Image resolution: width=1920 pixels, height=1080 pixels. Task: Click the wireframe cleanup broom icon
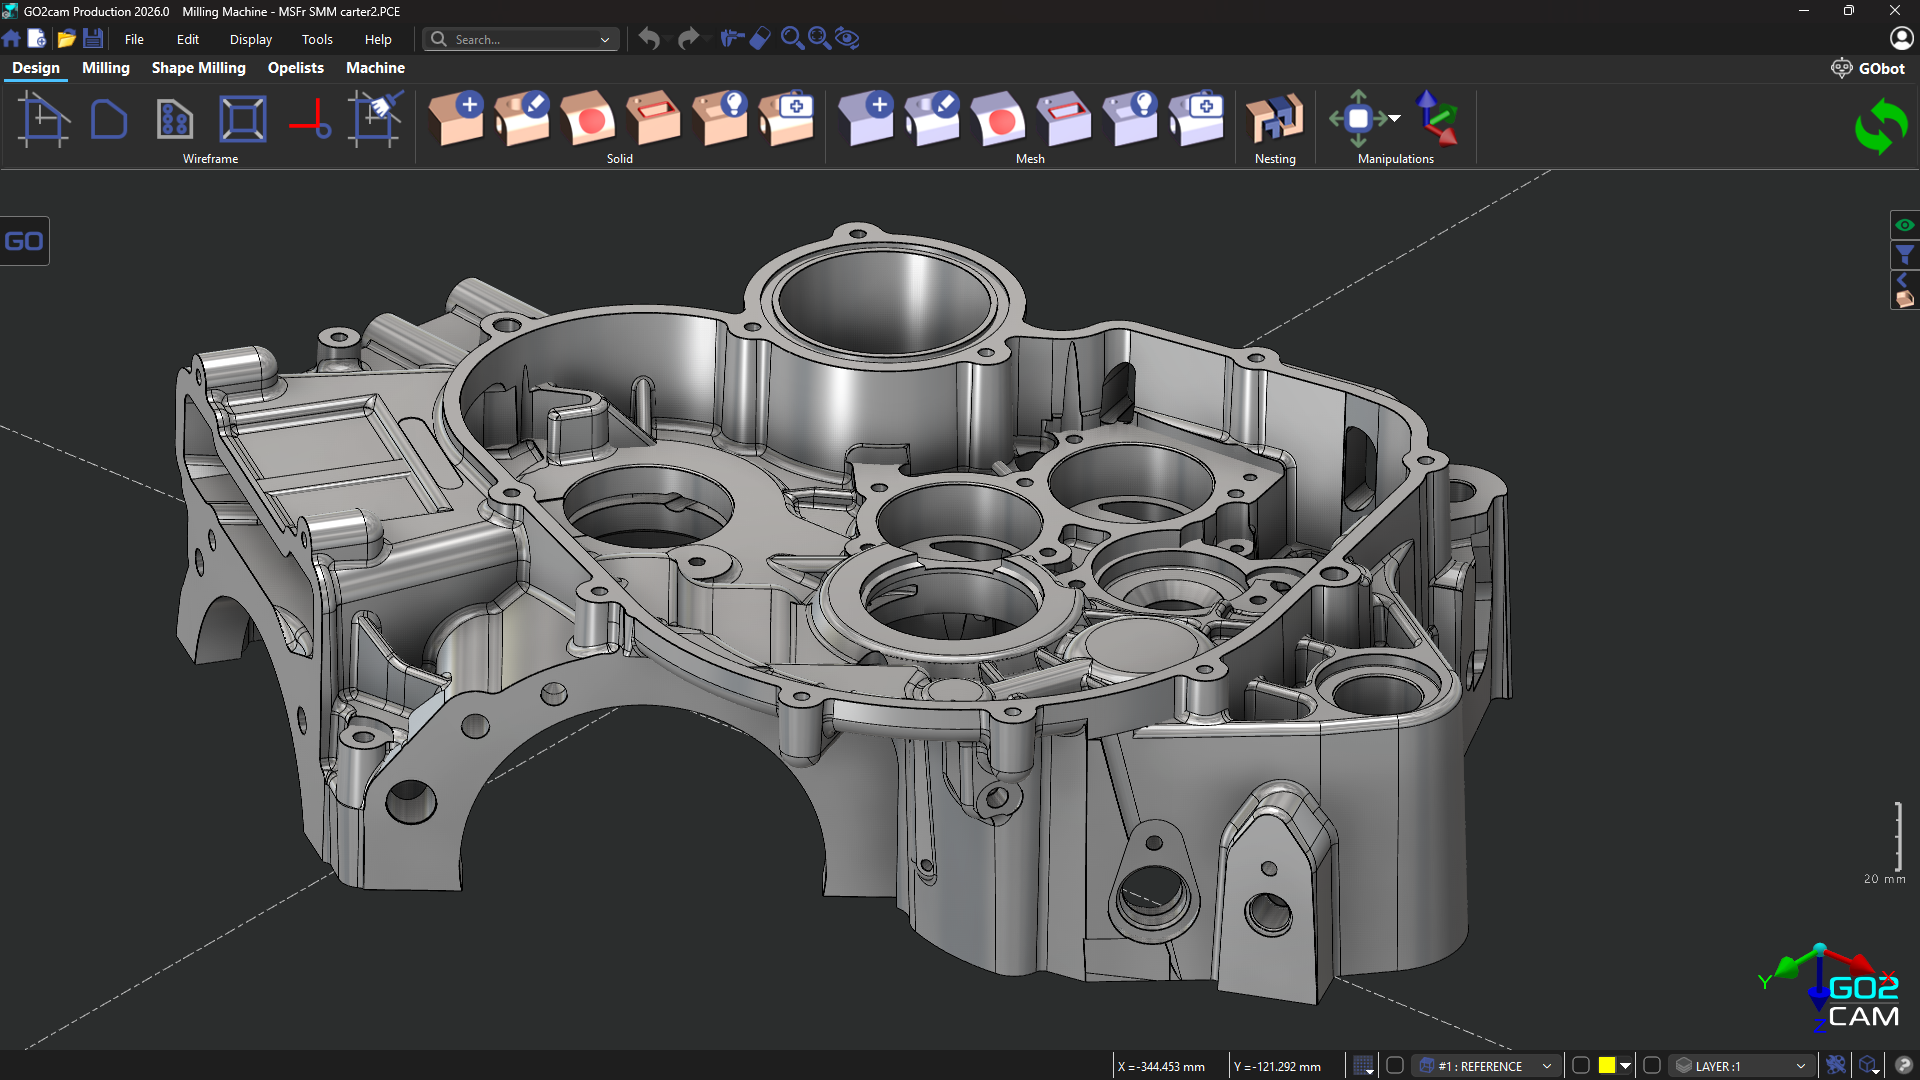376,119
